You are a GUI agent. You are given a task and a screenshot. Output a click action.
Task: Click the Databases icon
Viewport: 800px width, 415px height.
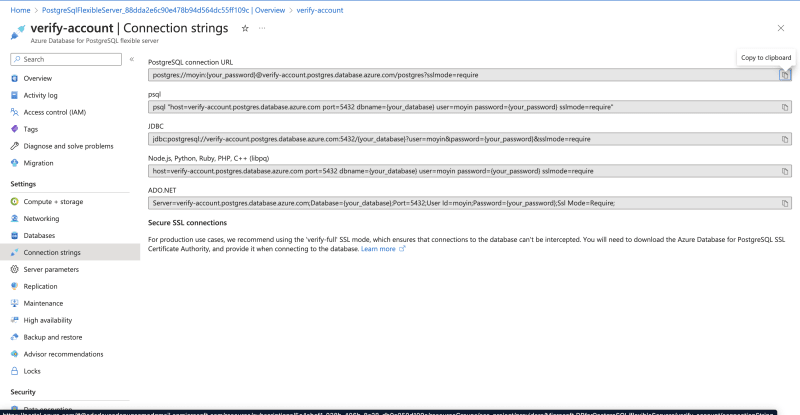[14, 236]
